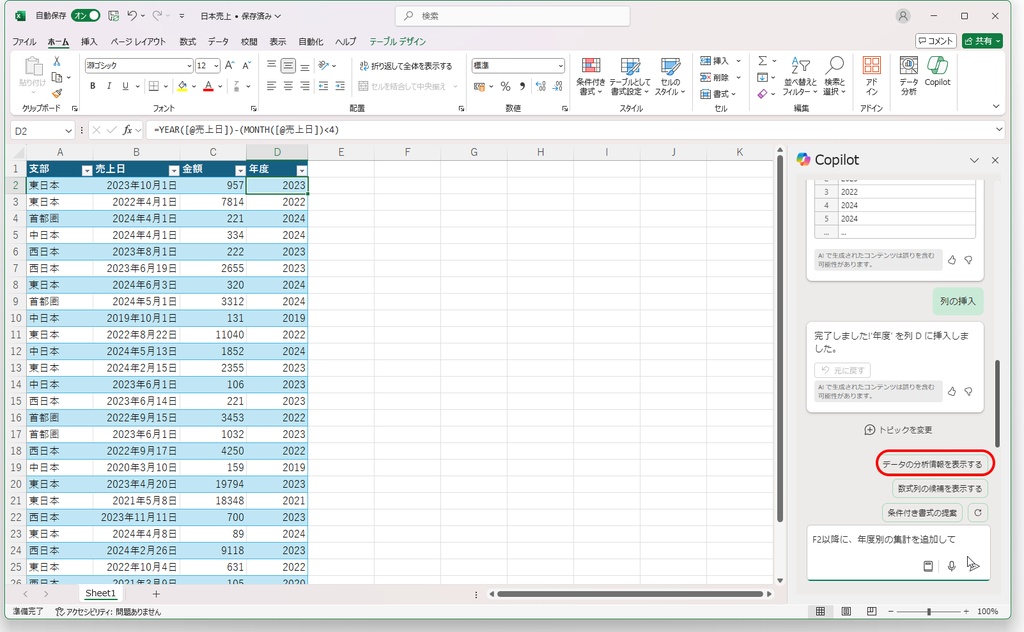The height and width of the screenshot is (632, 1024).
Task: Thumbs up the '年度を列Dに挿入' reply
Action: coord(952,391)
